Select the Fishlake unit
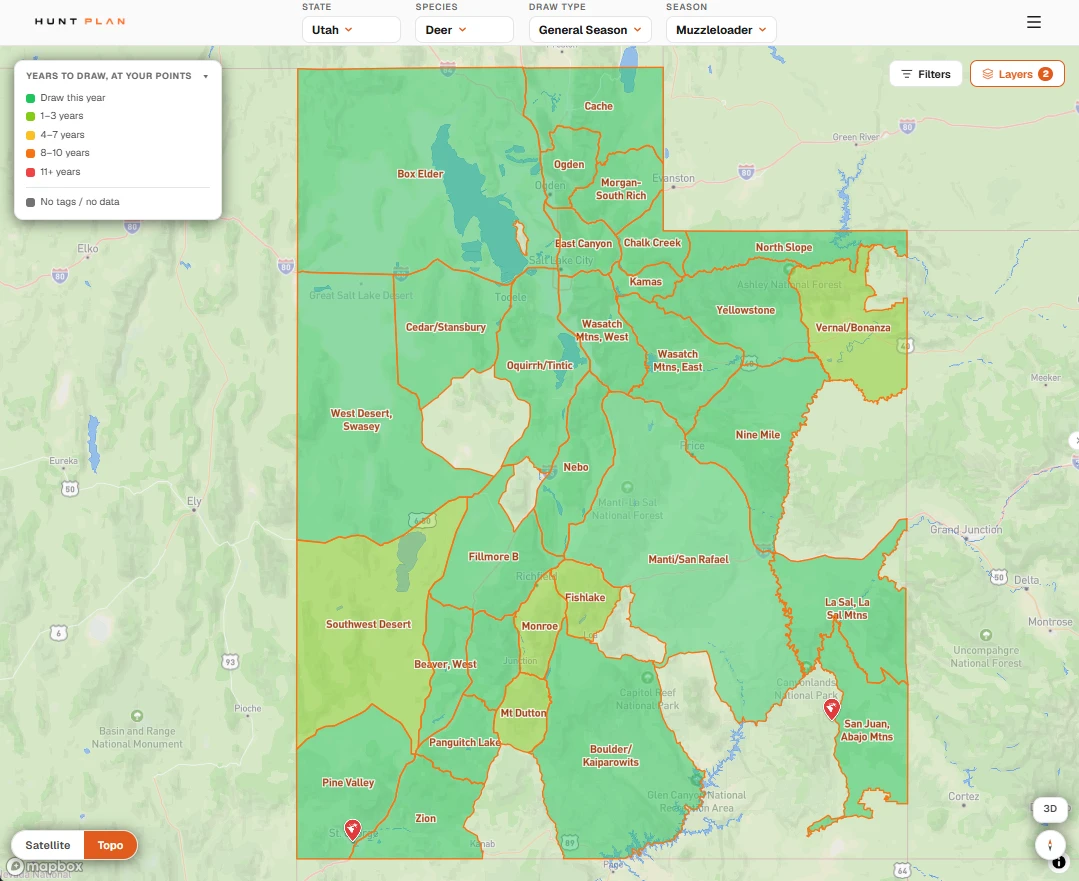1079x881 pixels. [x=585, y=597]
